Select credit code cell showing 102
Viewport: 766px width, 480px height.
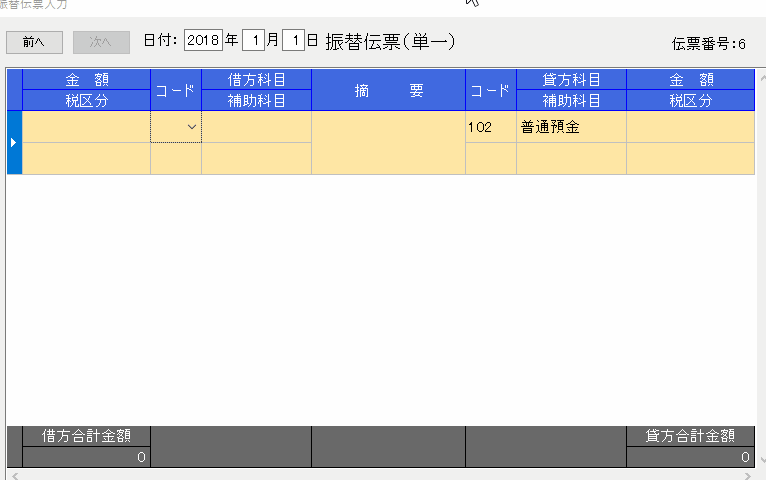490,127
